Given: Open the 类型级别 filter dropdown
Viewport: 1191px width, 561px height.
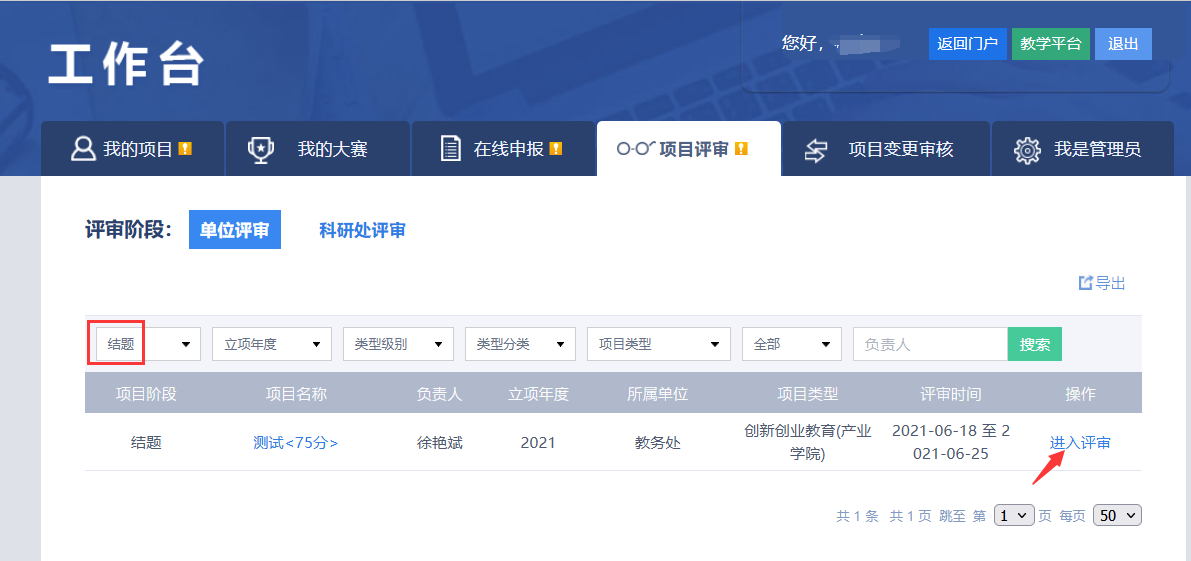Looking at the screenshot, I should [x=398, y=344].
